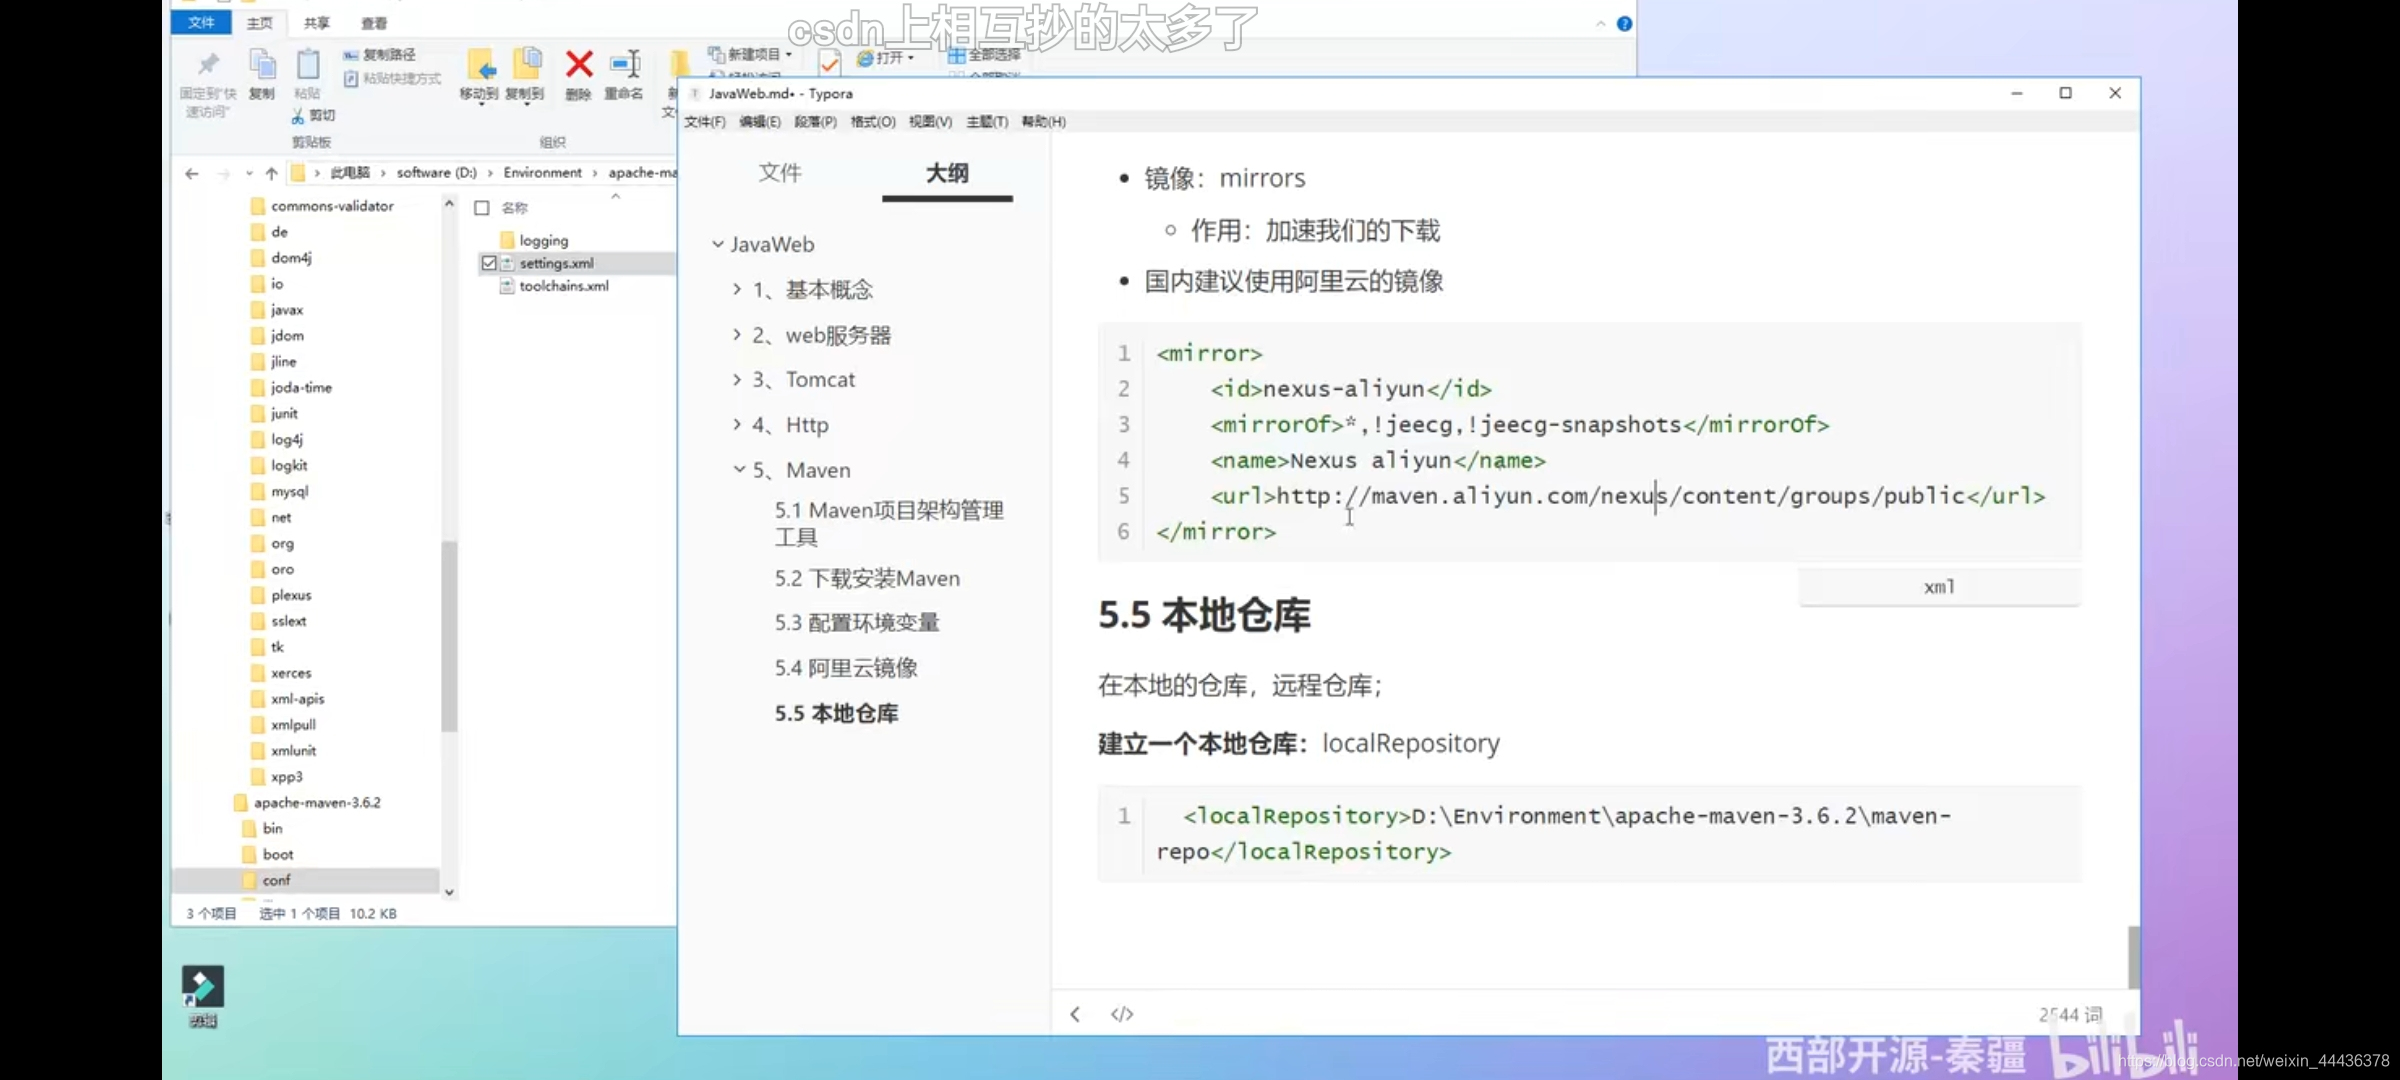Click the Move To icon in toolbar

[482, 73]
